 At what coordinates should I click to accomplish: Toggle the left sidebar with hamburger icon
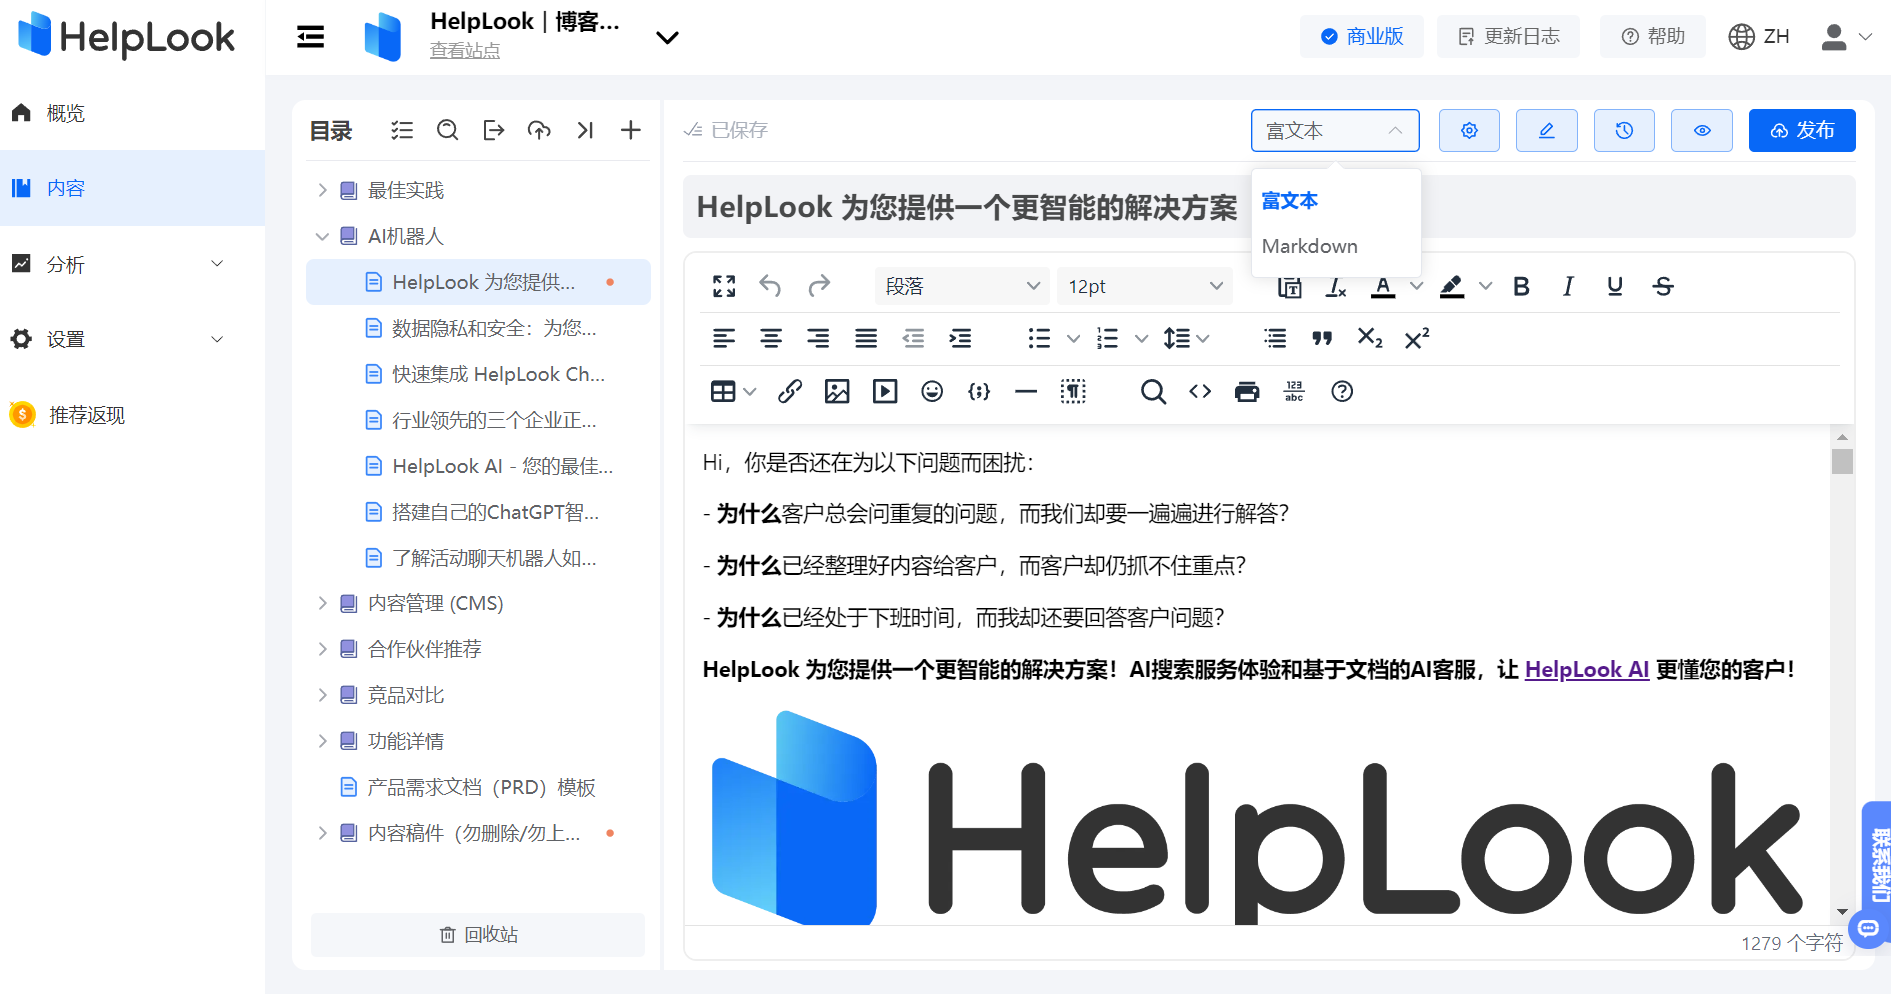[311, 37]
